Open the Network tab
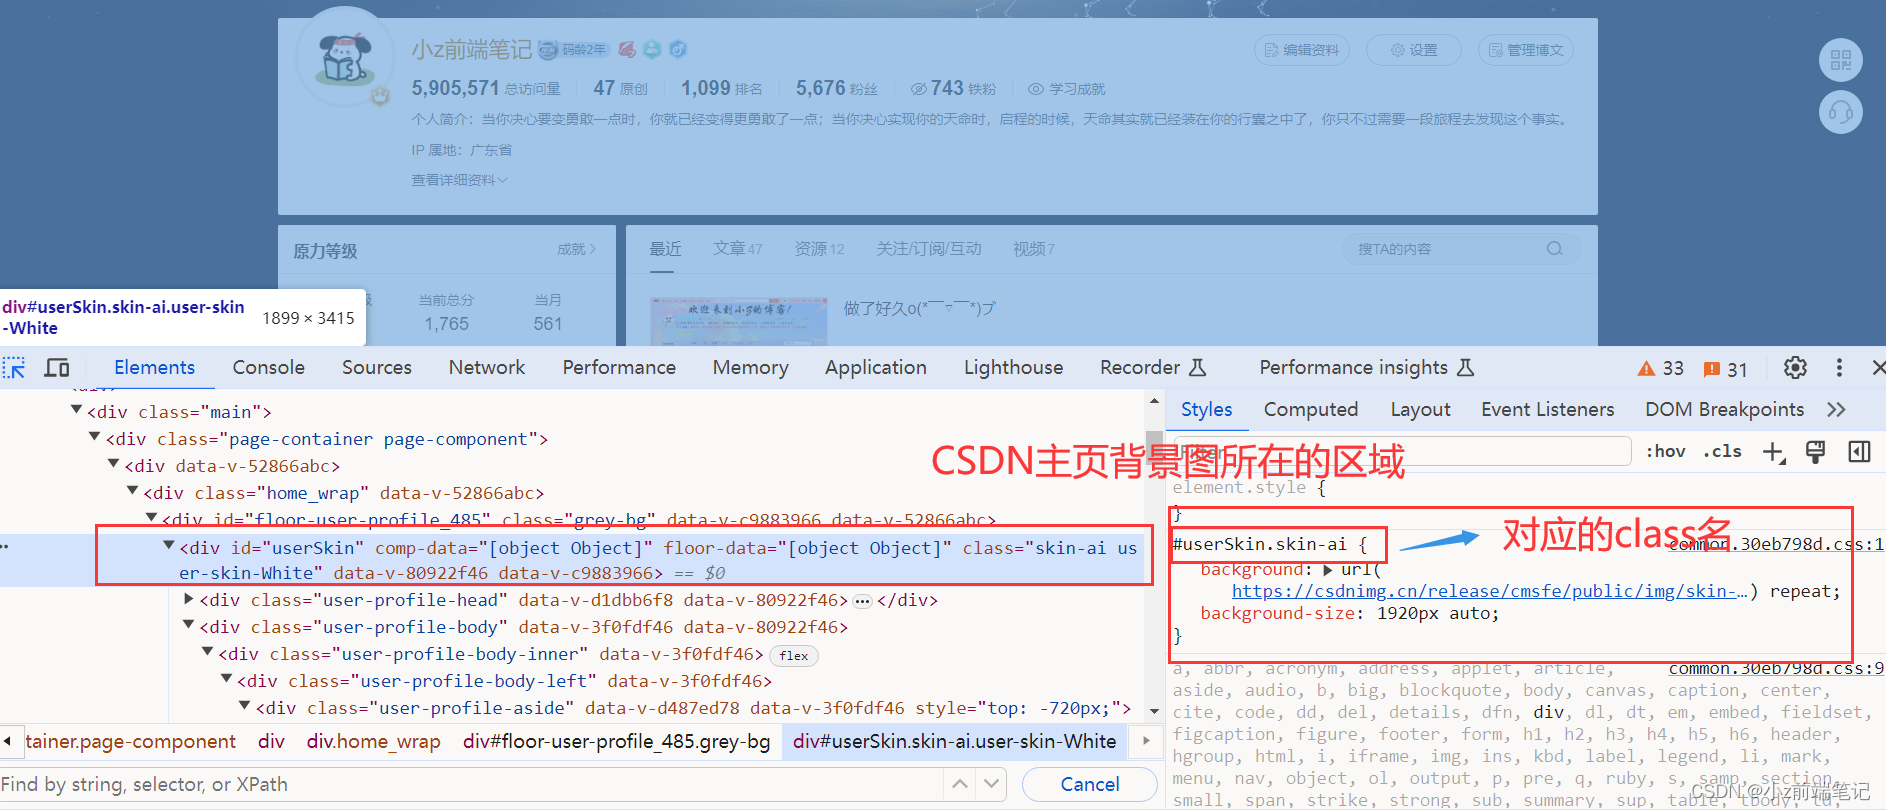Viewport: 1886px width, 810px height. (x=486, y=368)
